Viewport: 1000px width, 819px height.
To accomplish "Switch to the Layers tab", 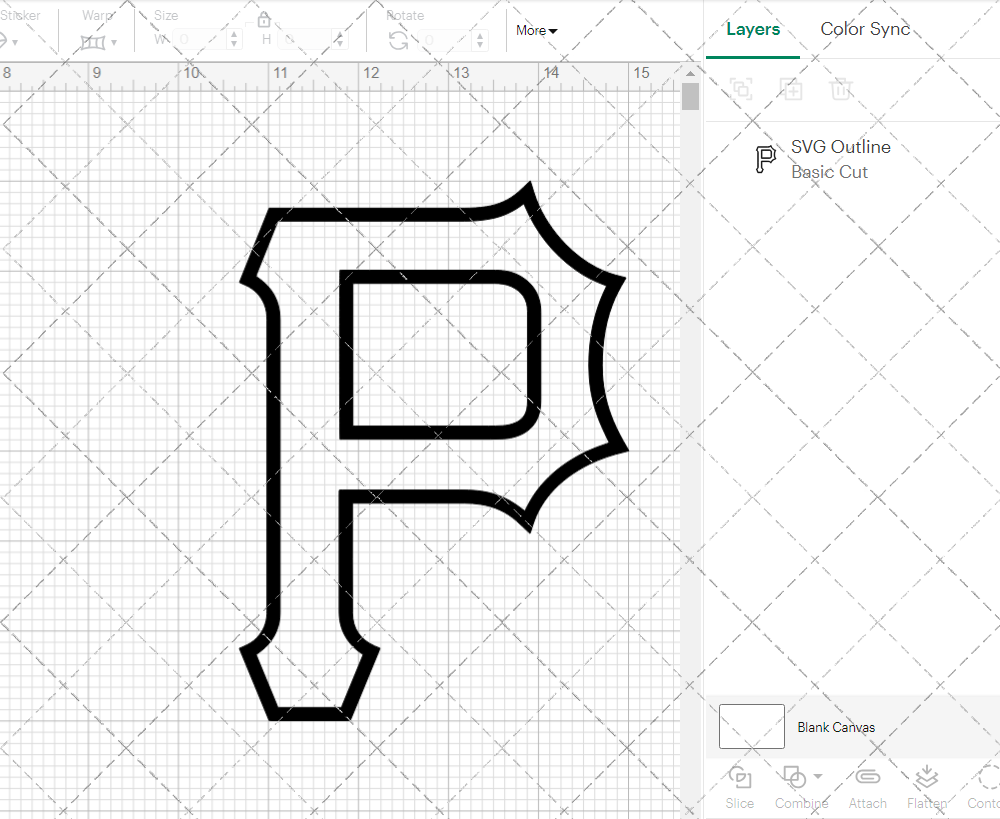I will (x=753, y=29).
